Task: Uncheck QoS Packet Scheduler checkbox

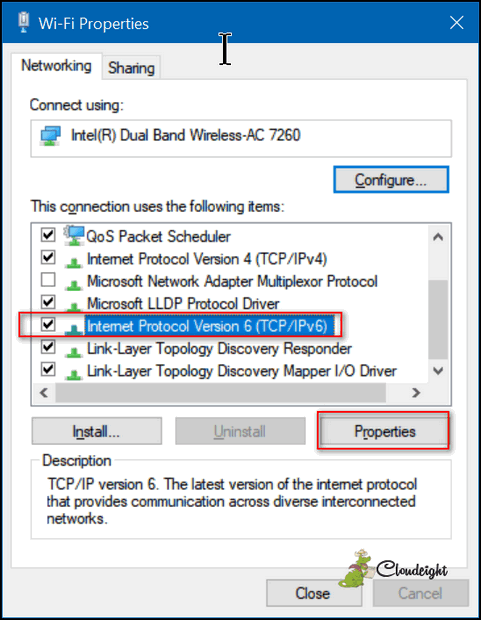Action: coord(48,235)
